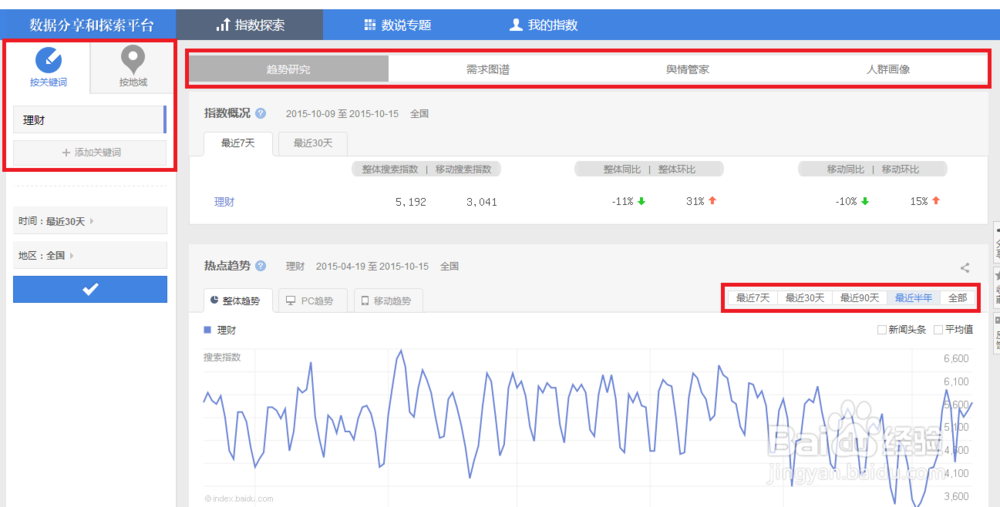This screenshot has height=507, width=1000.
Task: Click the 理财 keyword input field
Action: click(89, 120)
